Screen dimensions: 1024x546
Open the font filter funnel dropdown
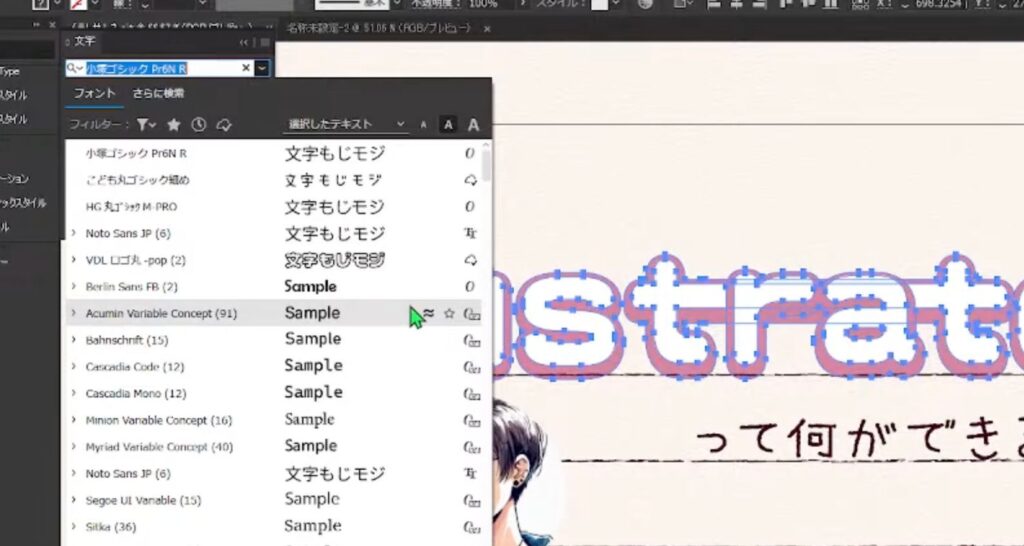tap(146, 124)
